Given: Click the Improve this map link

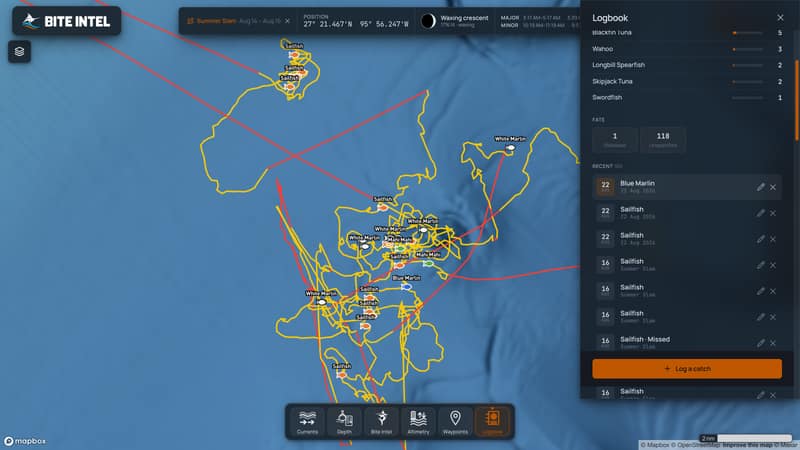Looking at the screenshot, I should 748,445.
